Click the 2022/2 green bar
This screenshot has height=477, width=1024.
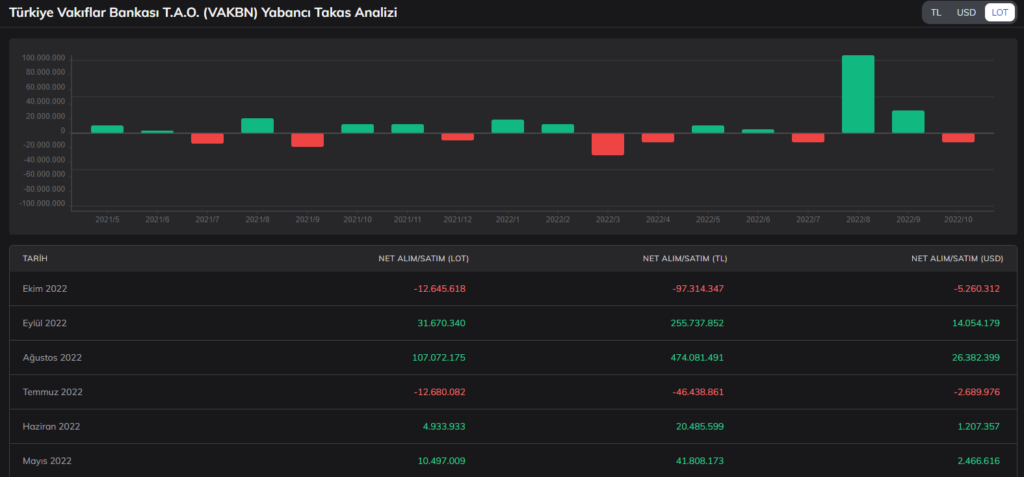[558, 129]
